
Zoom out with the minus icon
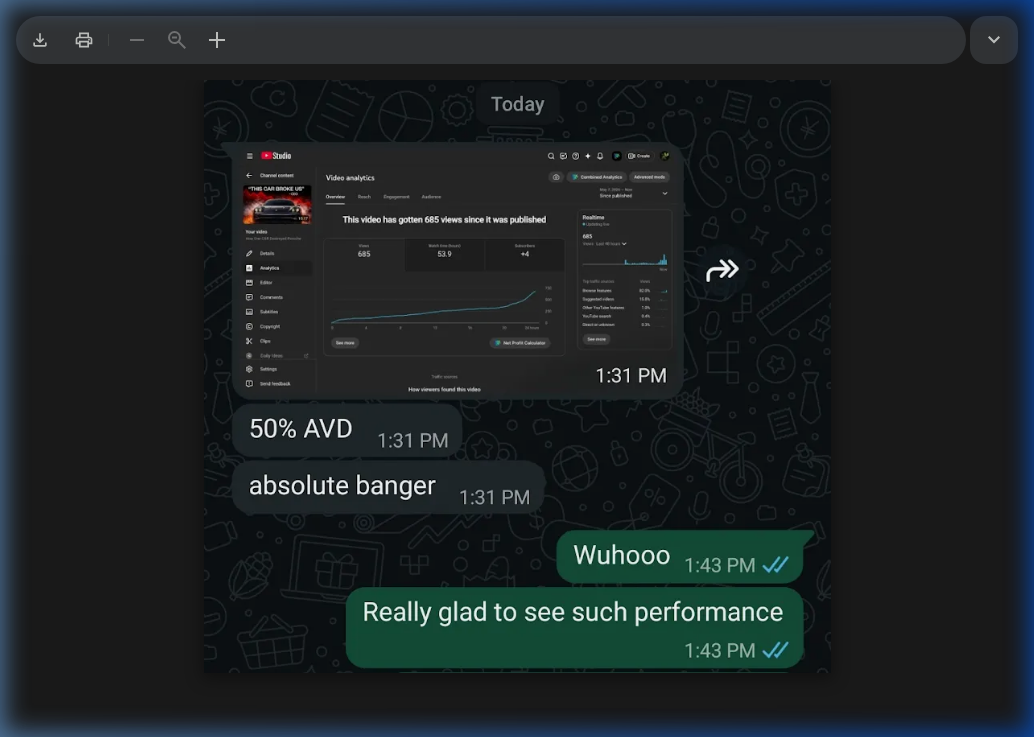pyautogui.click(x=137, y=40)
